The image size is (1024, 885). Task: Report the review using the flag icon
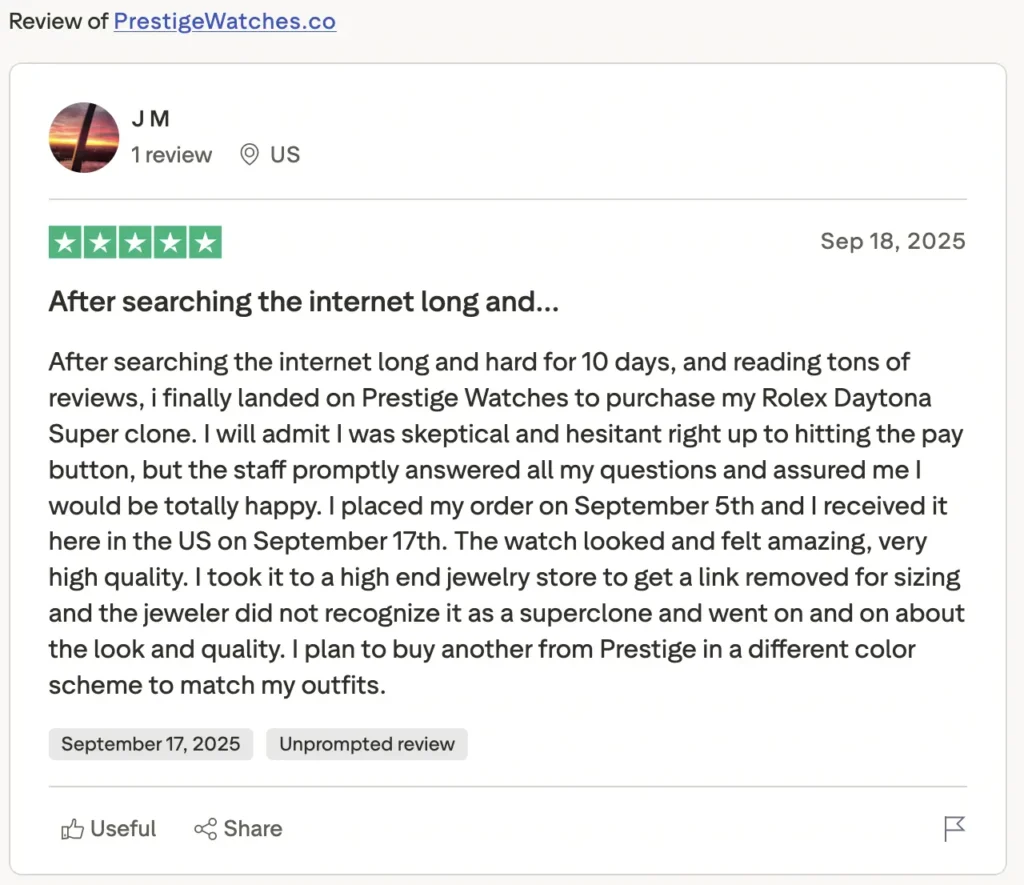[x=953, y=828]
